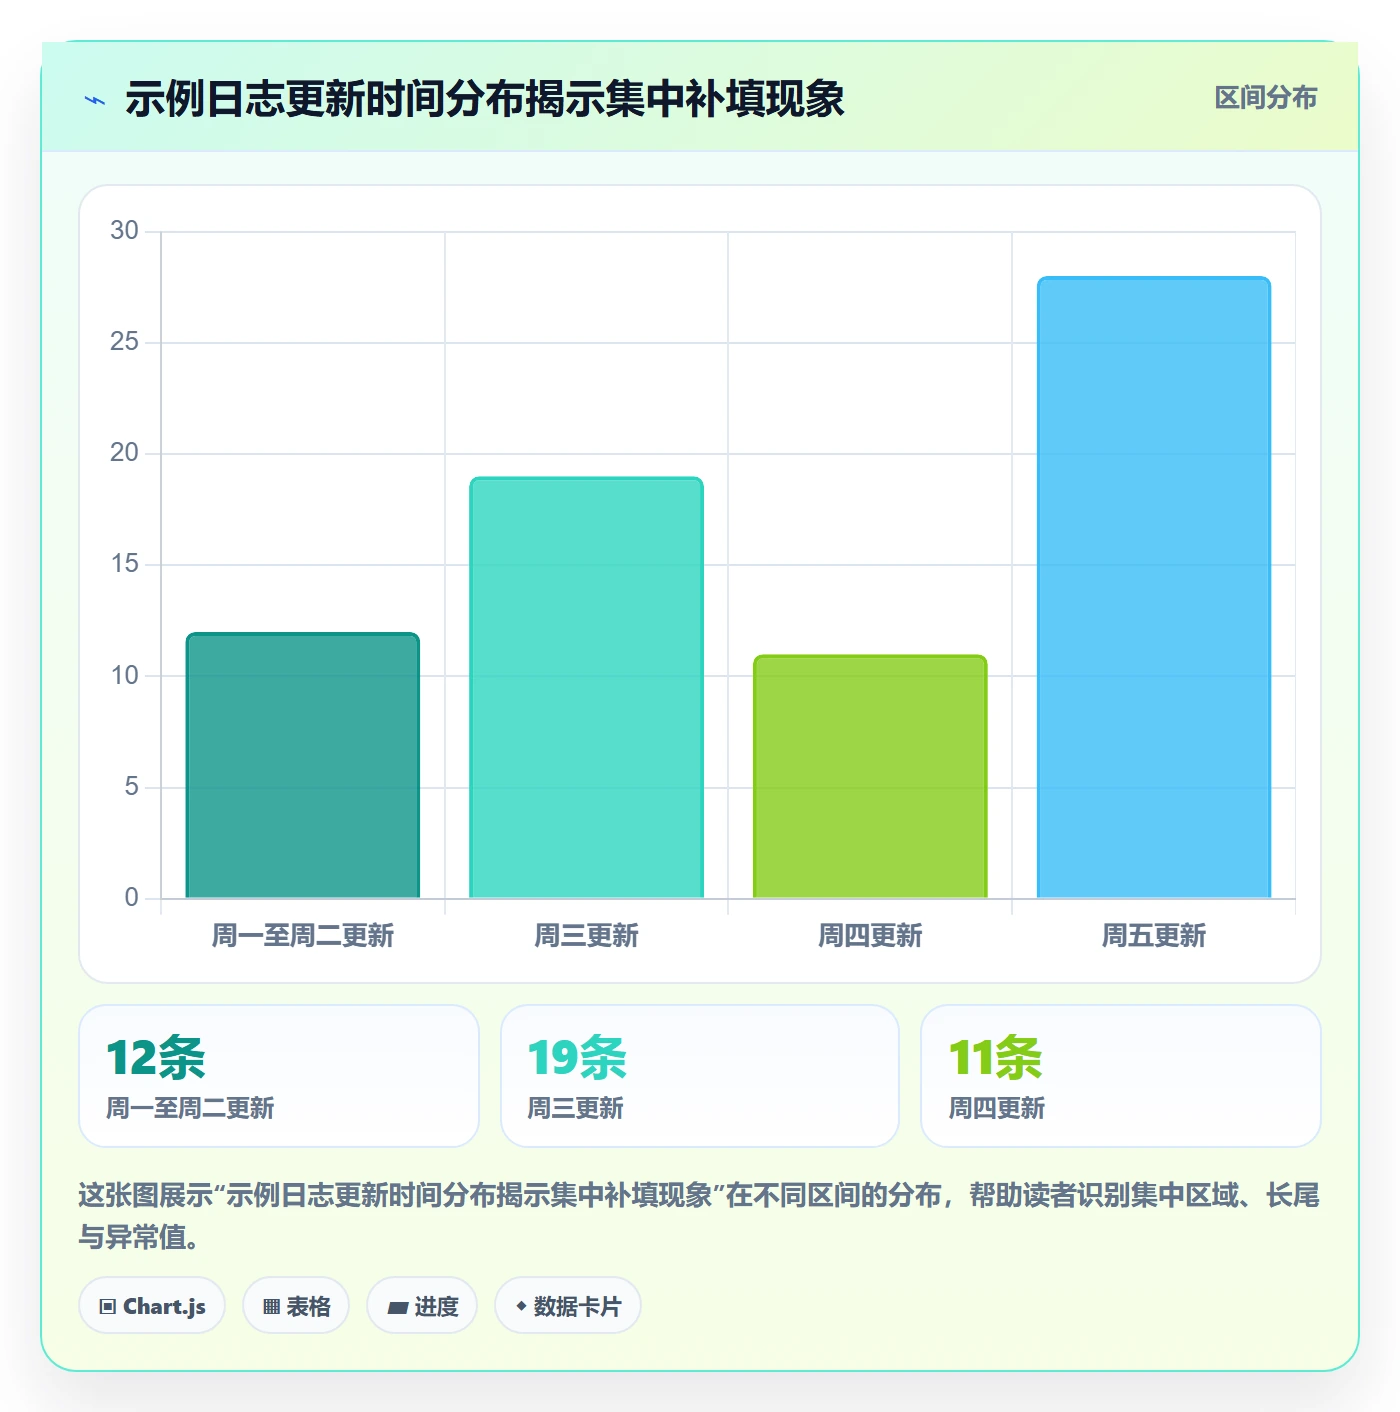Click the 20 y-axis tick label
This screenshot has height=1412, width=1400.
point(124,453)
